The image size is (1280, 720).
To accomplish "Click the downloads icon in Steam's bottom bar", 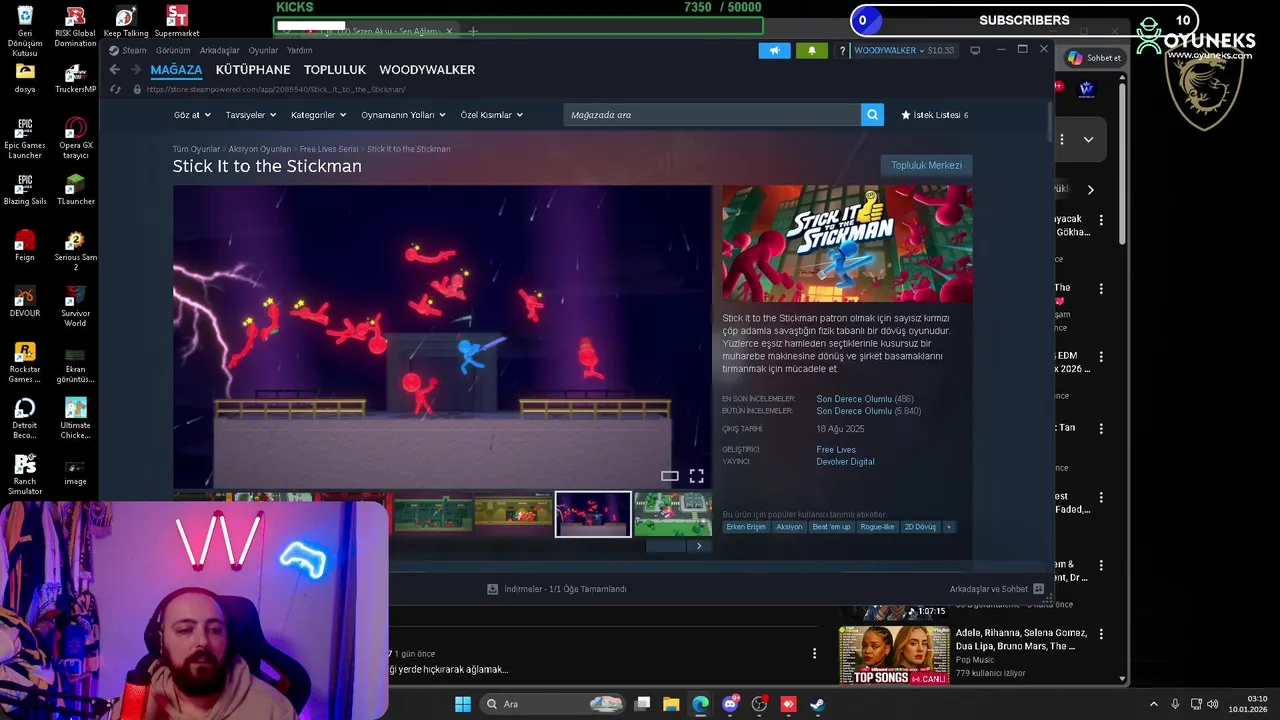I will point(492,589).
